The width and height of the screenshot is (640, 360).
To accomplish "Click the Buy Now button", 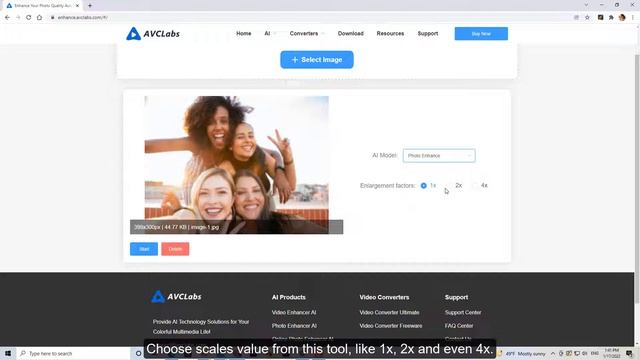I will point(481,33).
